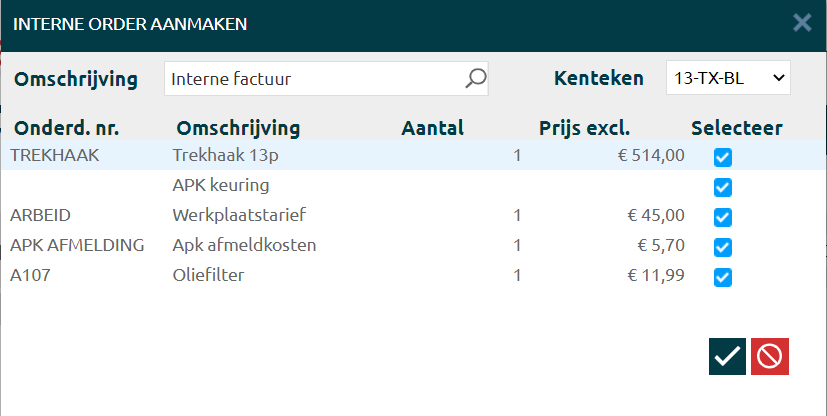Select the A107 part number cell
Image resolution: width=827 pixels, height=416 pixels.
tap(30, 275)
